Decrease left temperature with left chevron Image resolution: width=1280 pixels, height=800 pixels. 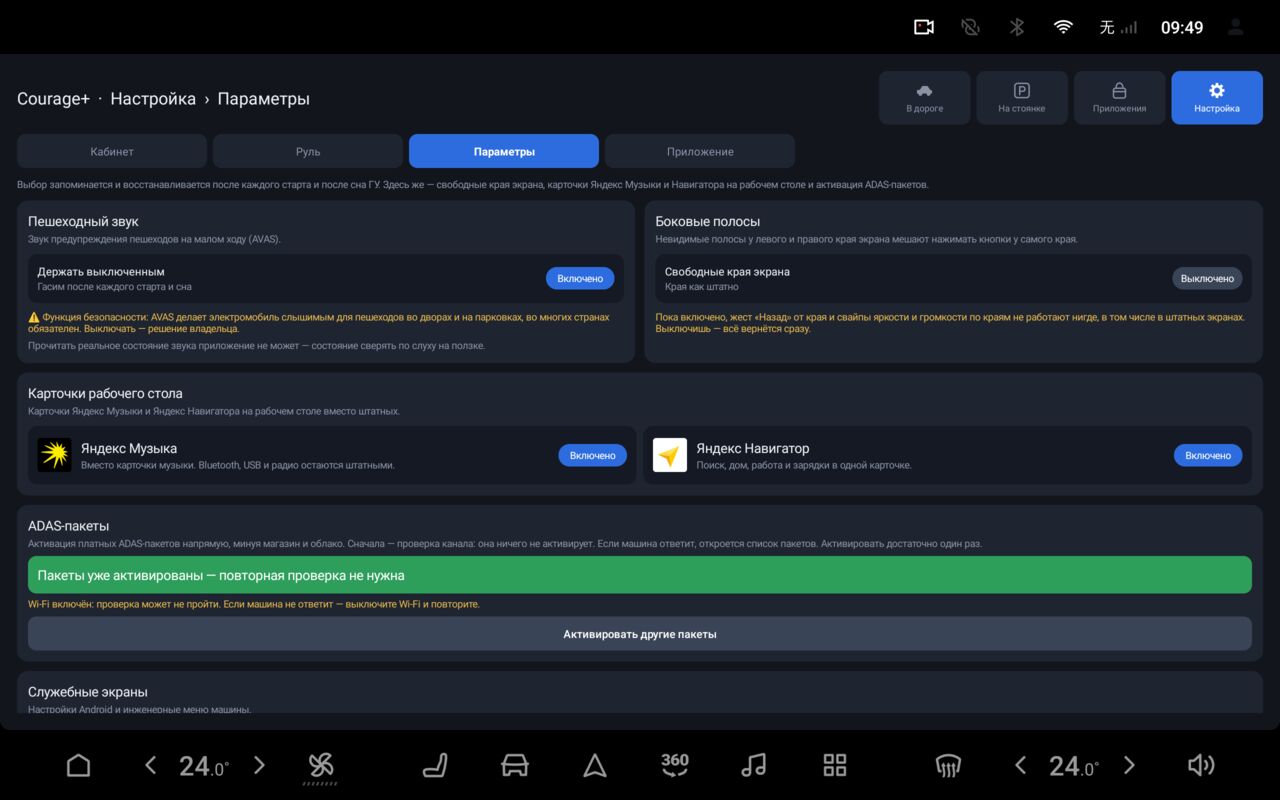tap(150, 766)
